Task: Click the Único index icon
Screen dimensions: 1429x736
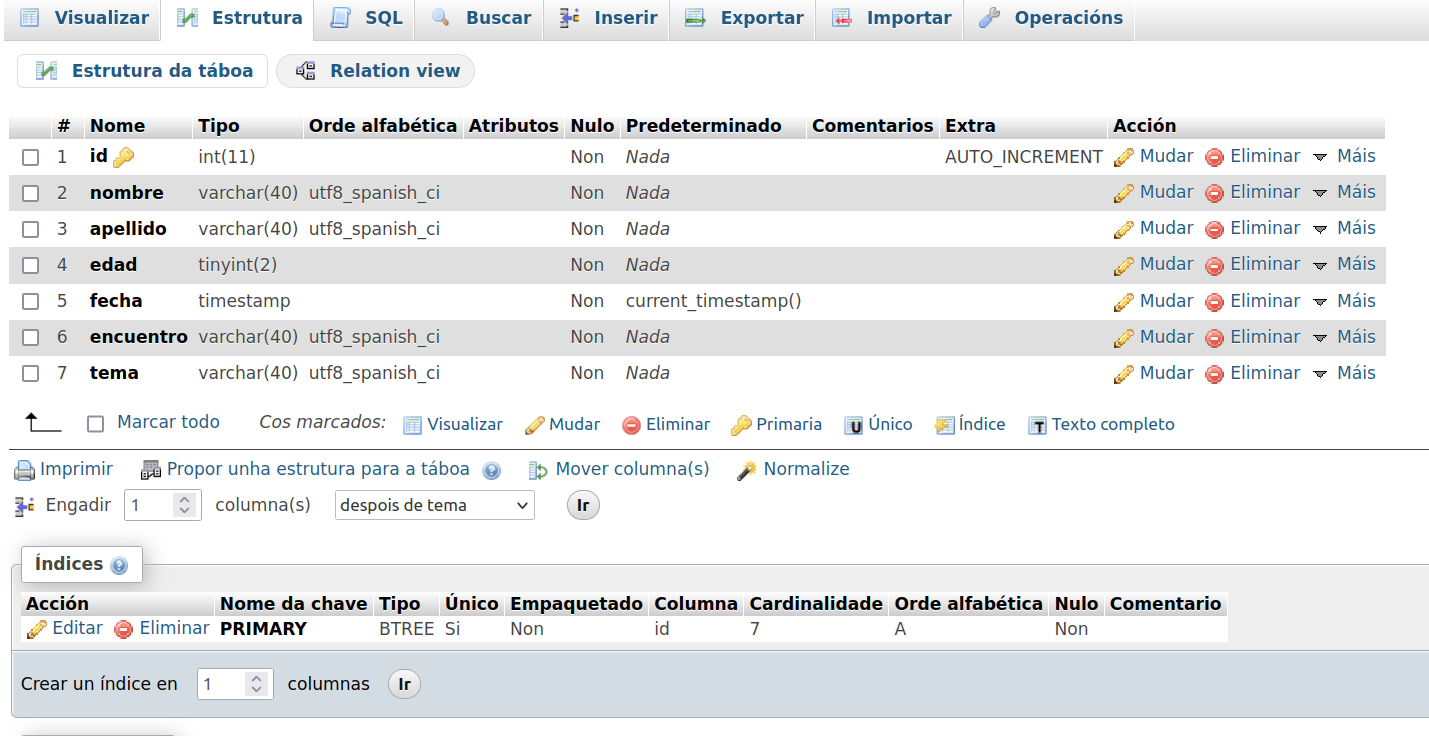Action: click(853, 425)
